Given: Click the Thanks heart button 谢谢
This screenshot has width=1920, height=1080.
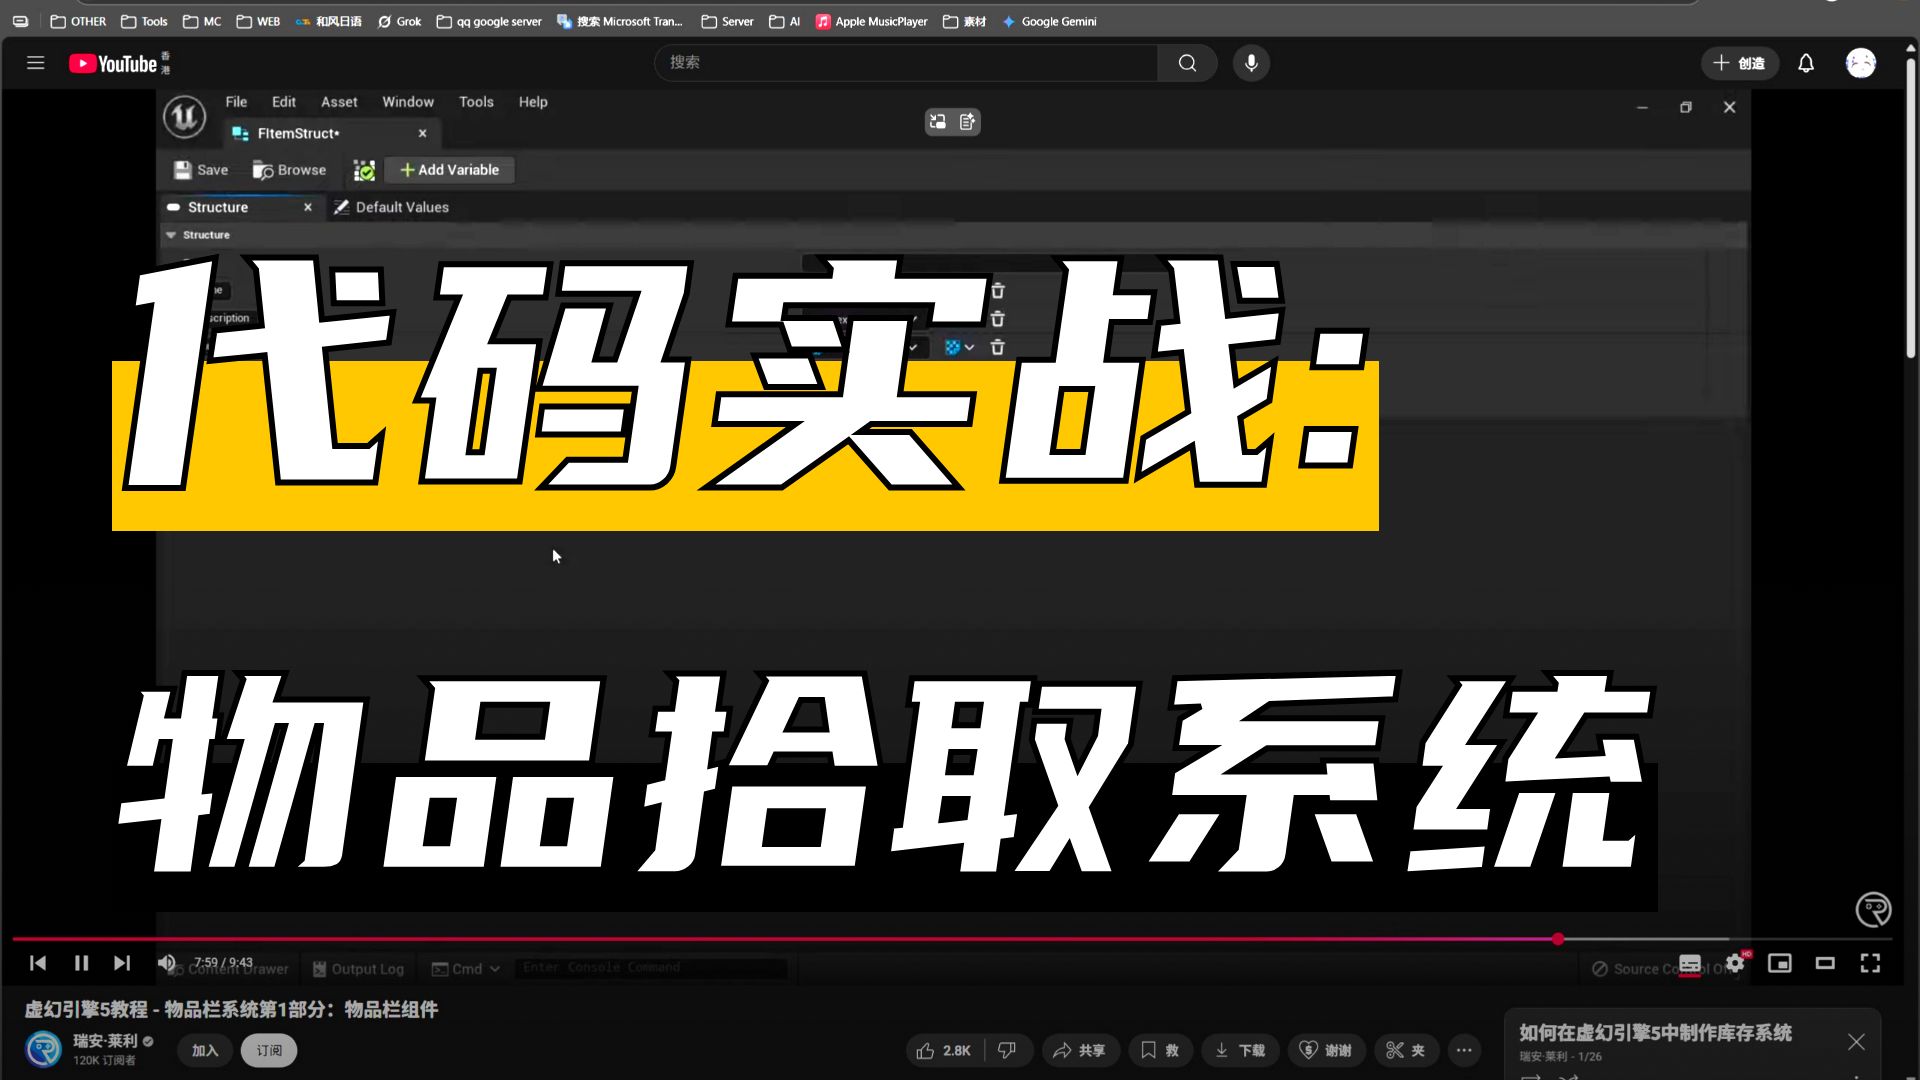Looking at the screenshot, I should click(1325, 1050).
